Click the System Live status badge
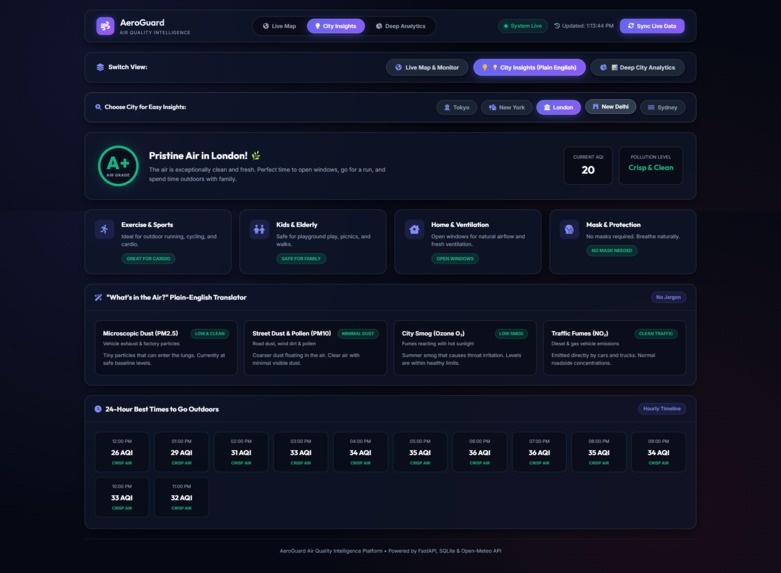Viewport: 781px width, 573px height. (522, 26)
